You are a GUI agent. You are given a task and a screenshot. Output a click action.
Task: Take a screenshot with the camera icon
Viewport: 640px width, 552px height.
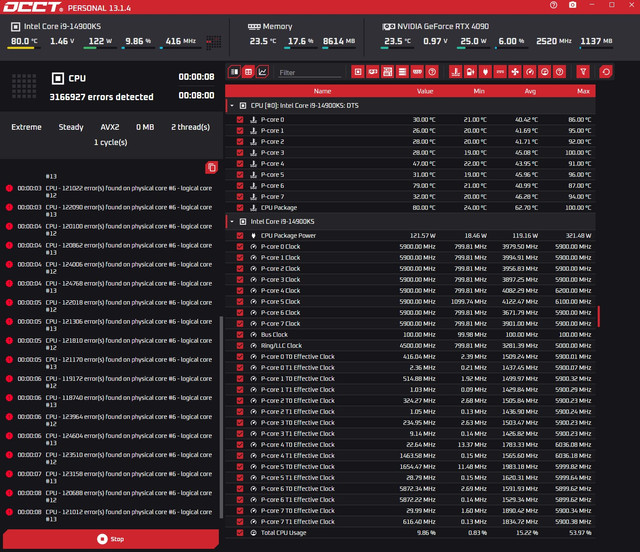[573, 5]
